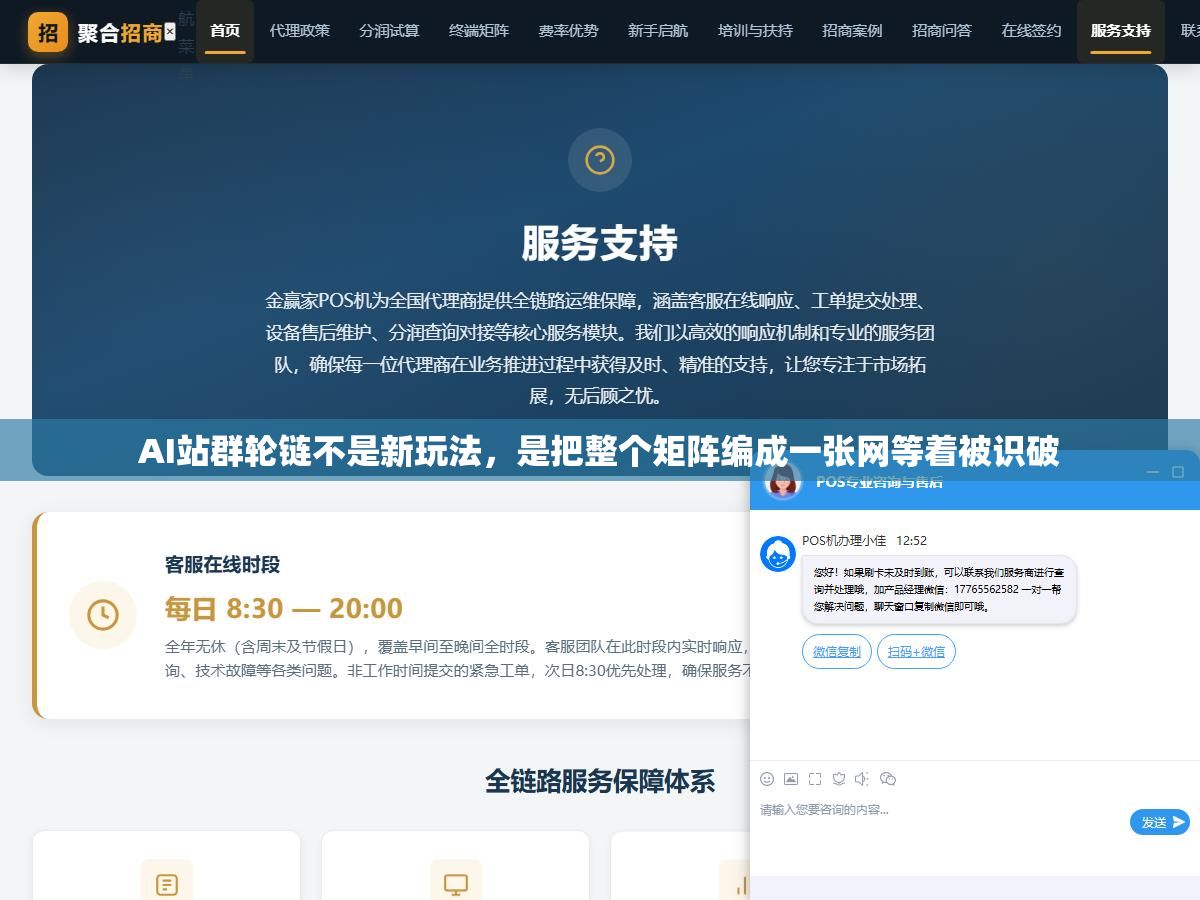
Task: Click the WeChat icon in chat toolbar
Action: click(x=887, y=779)
